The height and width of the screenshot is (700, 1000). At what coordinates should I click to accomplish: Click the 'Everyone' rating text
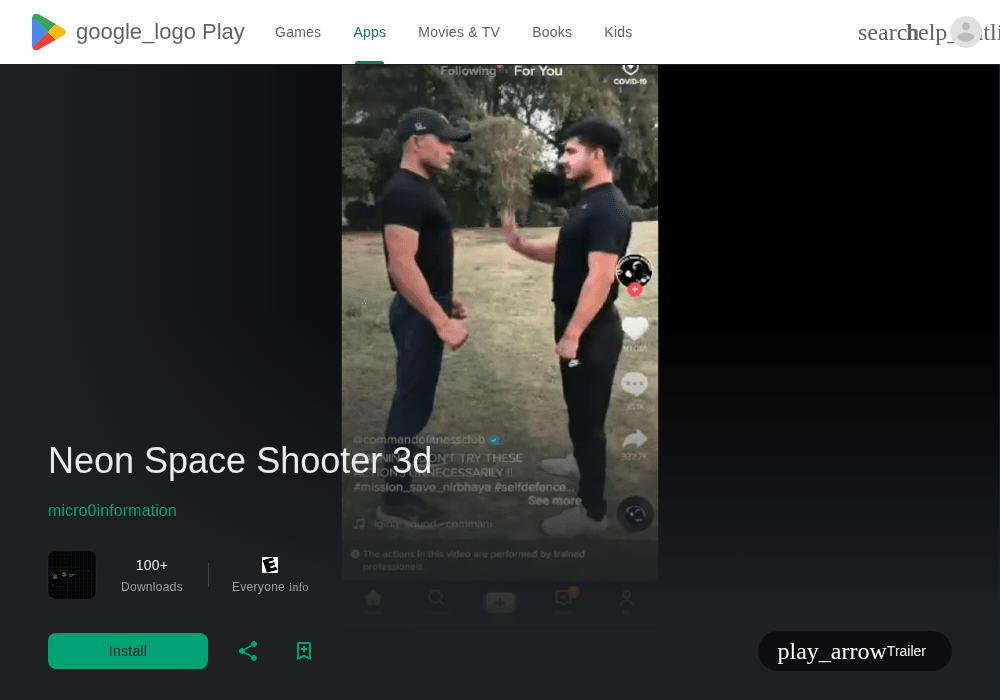pos(258,587)
